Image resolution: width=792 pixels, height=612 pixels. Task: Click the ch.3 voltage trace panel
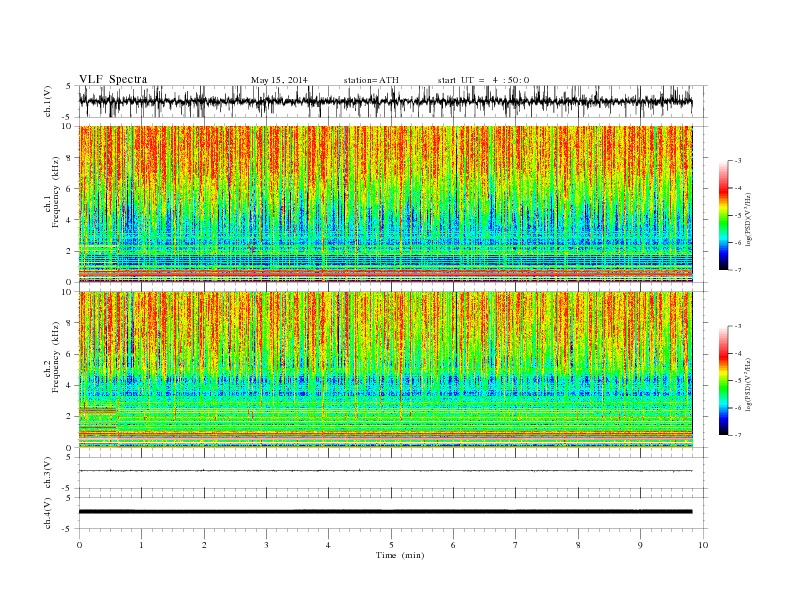click(393, 473)
